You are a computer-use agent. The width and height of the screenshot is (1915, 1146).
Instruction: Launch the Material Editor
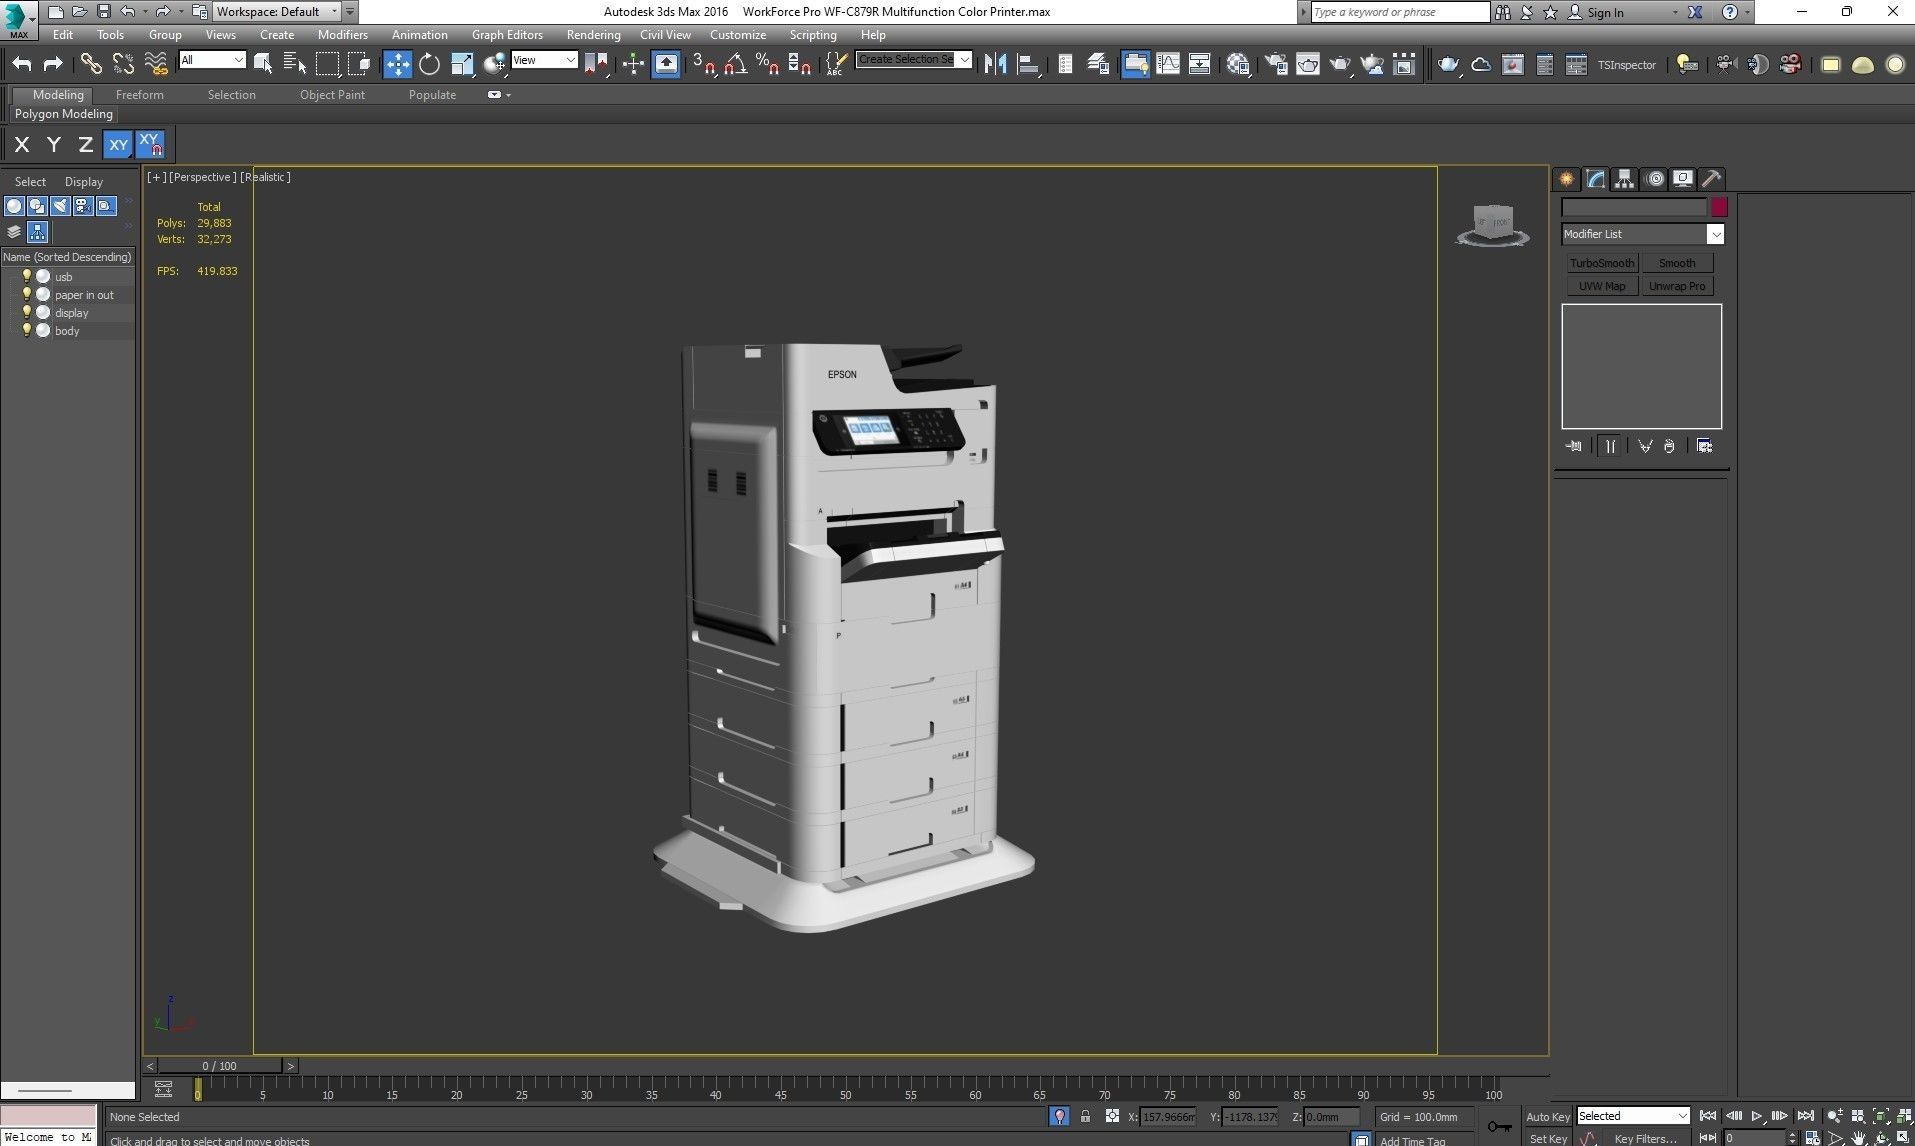coord(1238,64)
